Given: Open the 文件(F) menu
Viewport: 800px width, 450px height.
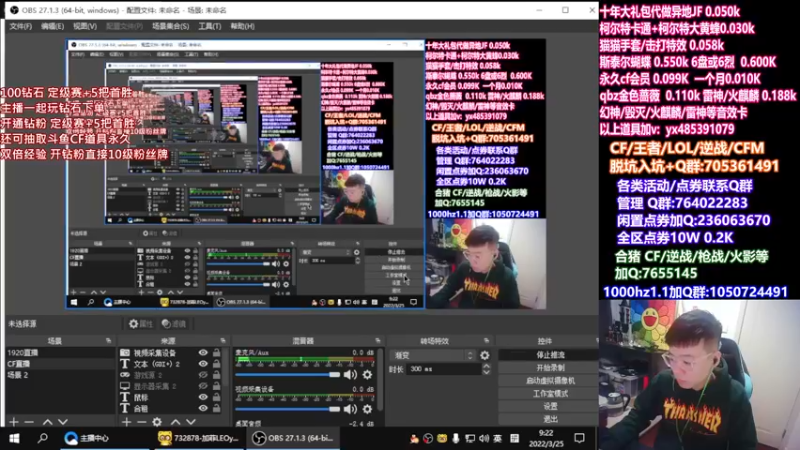Looking at the screenshot, I should 20,26.
